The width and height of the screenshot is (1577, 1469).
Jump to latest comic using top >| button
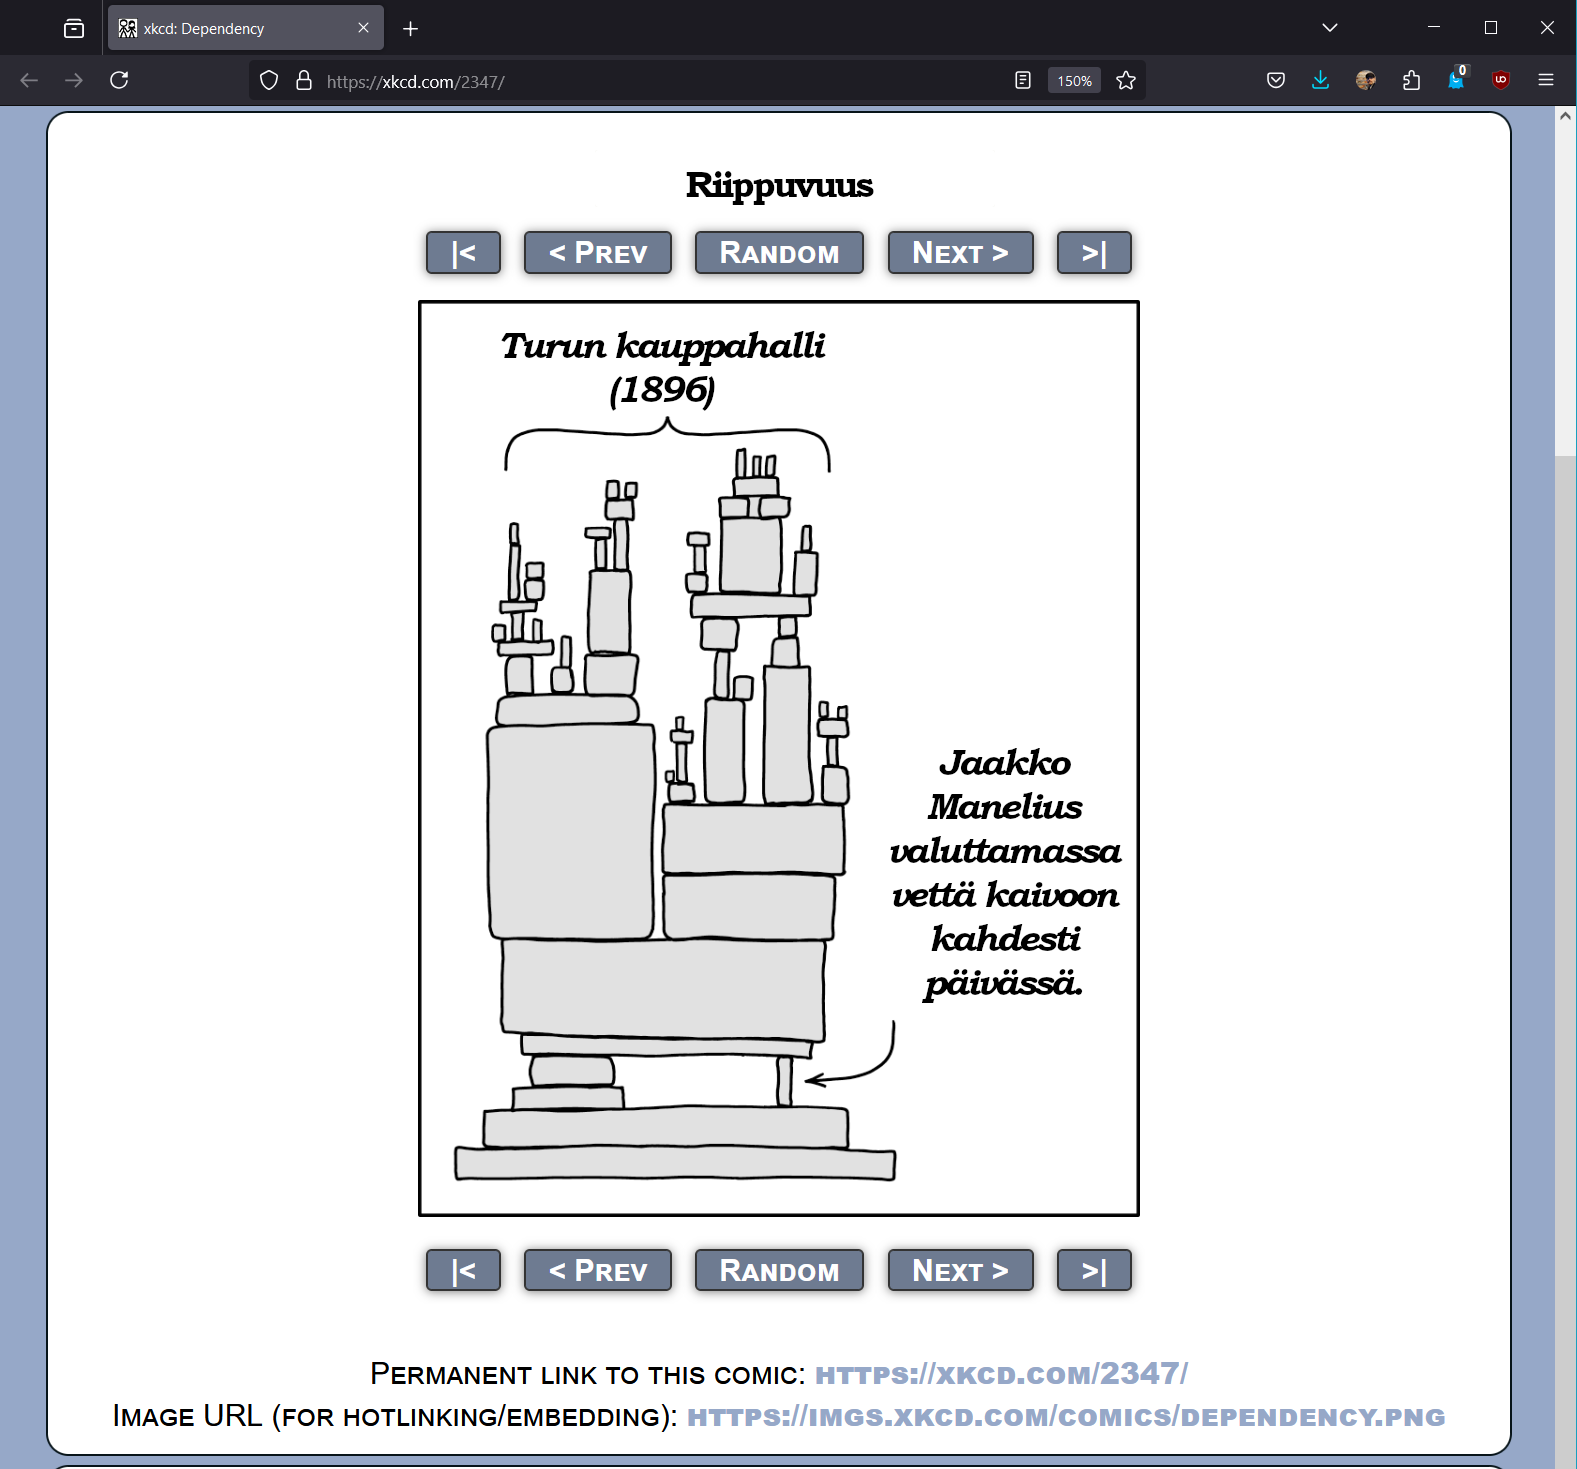[1094, 253]
